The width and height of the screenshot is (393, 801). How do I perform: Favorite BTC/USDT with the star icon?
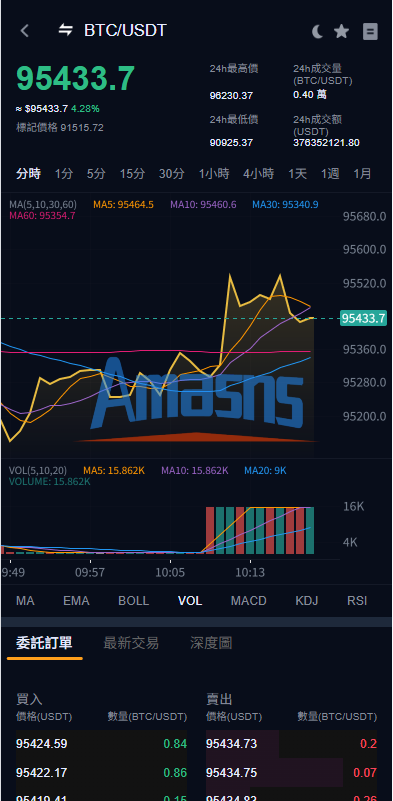coord(341,32)
